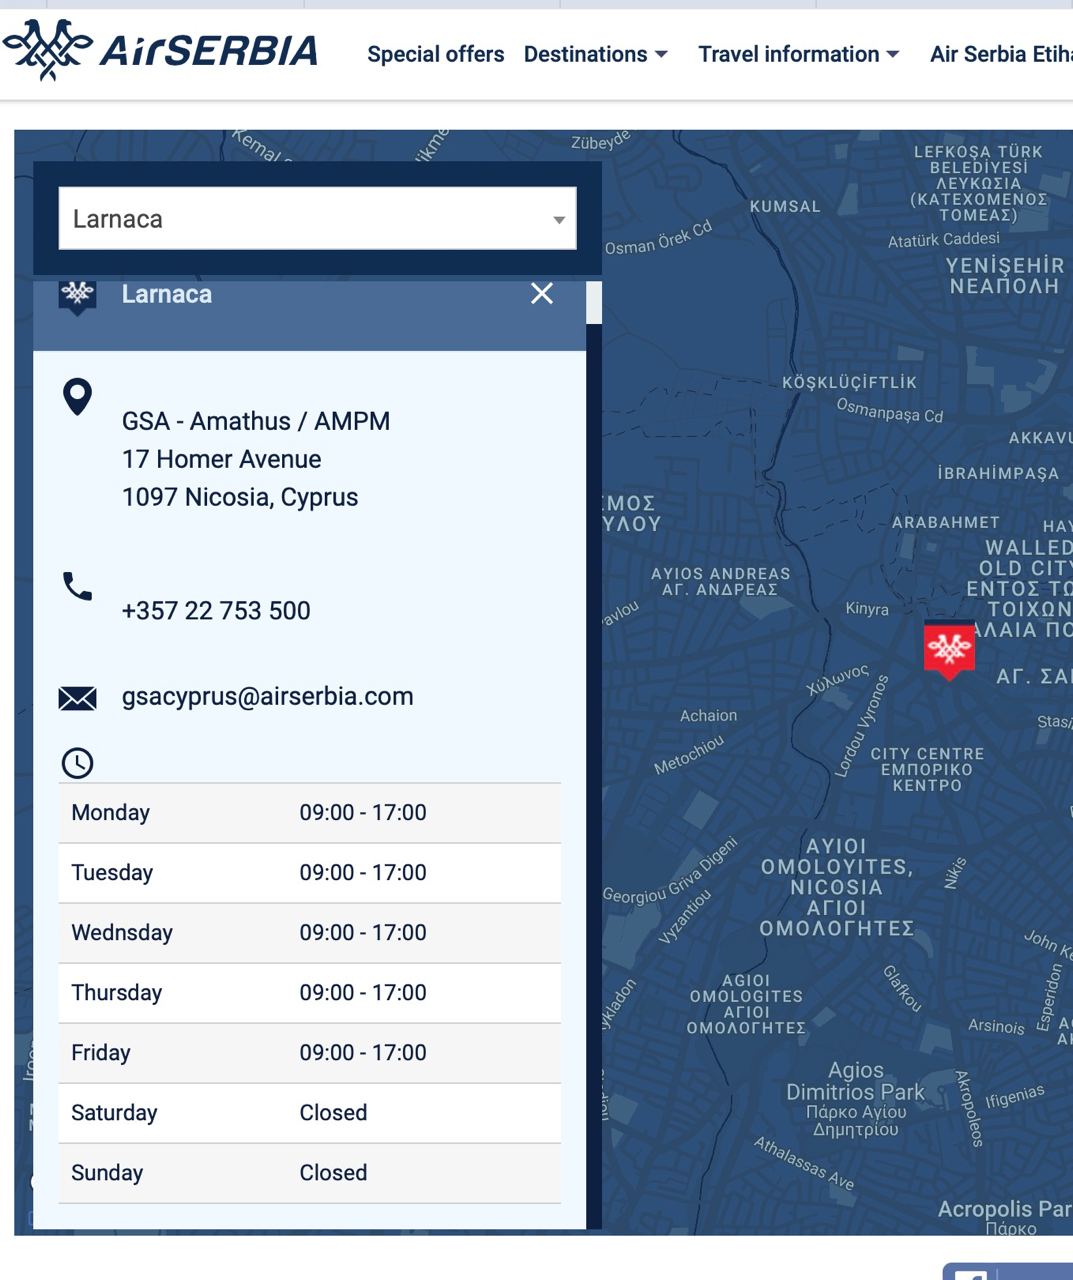Image resolution: width=1073 pixels, height=1280 pixels.
Task: Call the +357 22 753 500 number
Action: [216, 610]
